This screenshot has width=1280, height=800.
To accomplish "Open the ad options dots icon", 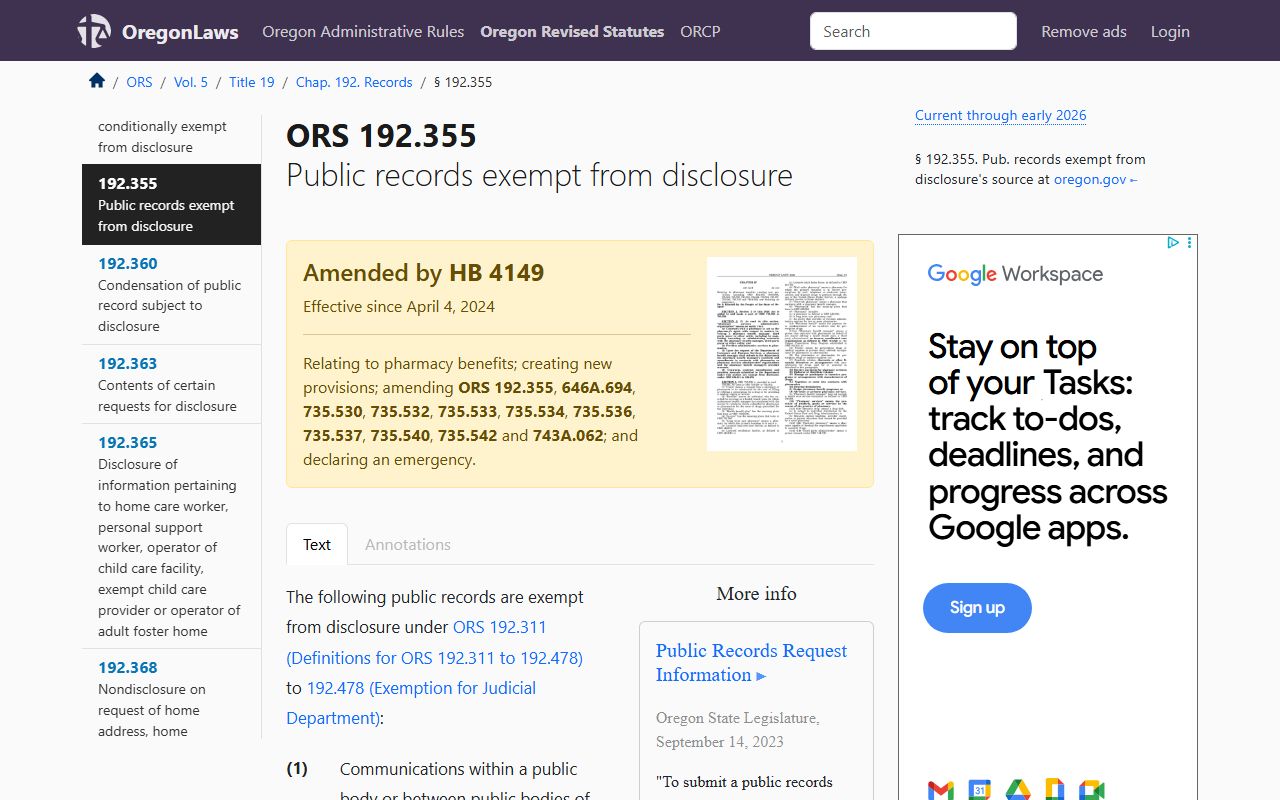I will pyautogui.click(x=1189, y=242).
